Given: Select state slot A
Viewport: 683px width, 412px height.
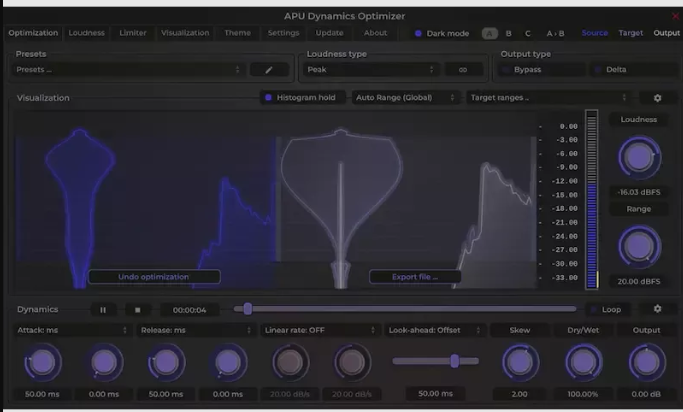Looking at the screenshot, I should 490,34.
